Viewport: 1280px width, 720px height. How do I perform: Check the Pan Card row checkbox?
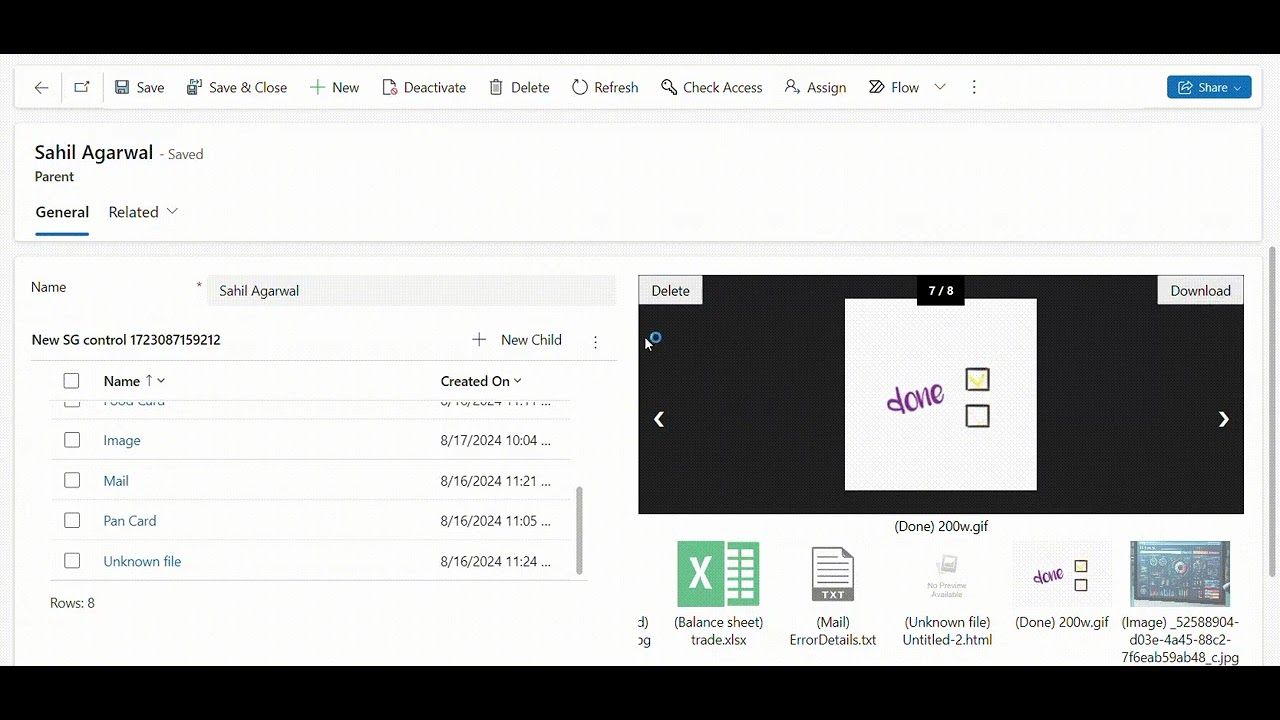[x=72, y=521]
